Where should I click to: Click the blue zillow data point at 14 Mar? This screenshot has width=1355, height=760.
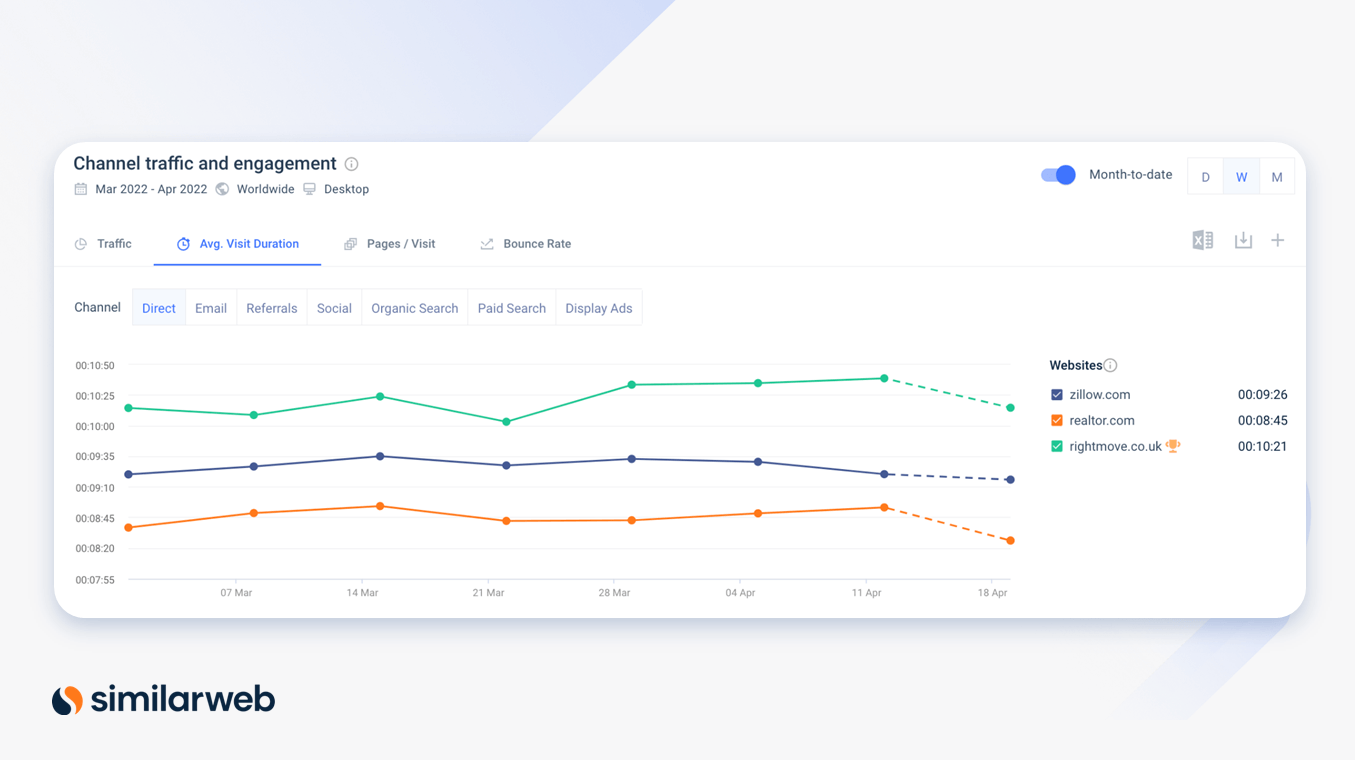[x=380, y=457]
